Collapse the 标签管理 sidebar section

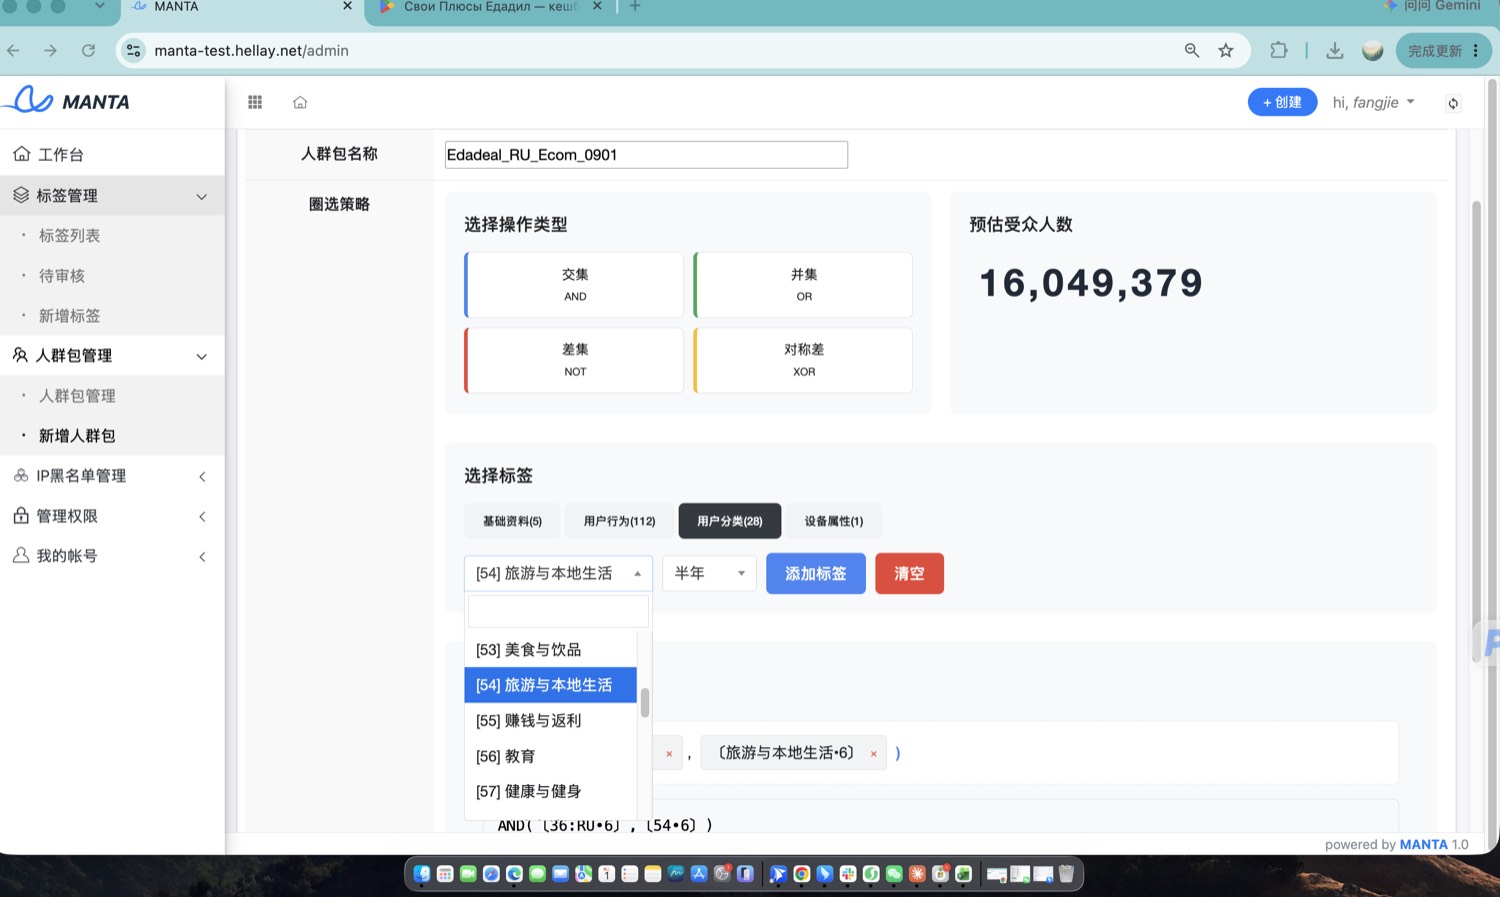[112, 196]
